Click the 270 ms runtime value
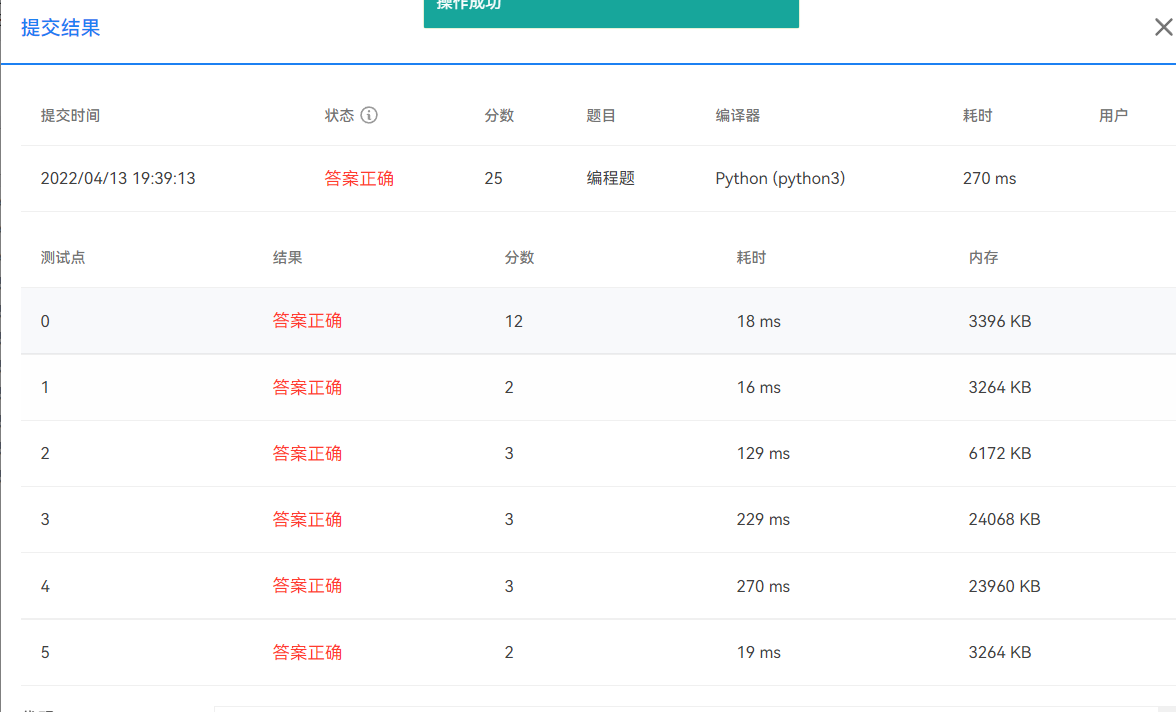This screenshot has height=712, width=1176. (x=991, y=178)
